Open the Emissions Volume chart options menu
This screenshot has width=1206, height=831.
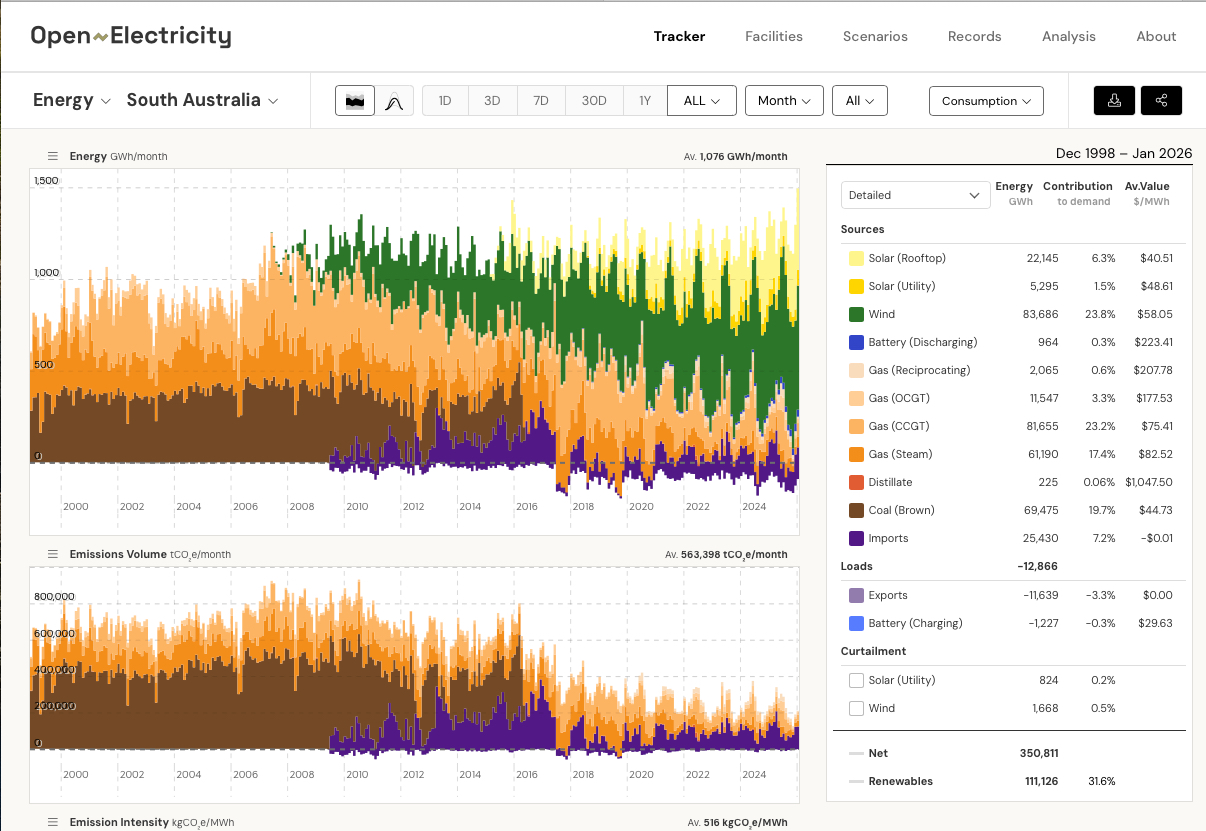coord(53,554)
